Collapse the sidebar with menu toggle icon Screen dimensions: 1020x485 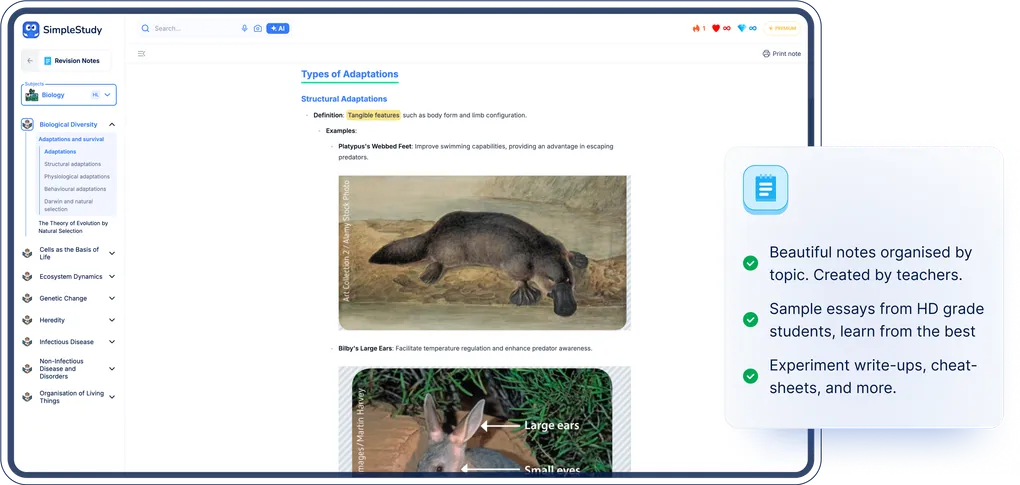pyautogui.click(x=142, y=54)
